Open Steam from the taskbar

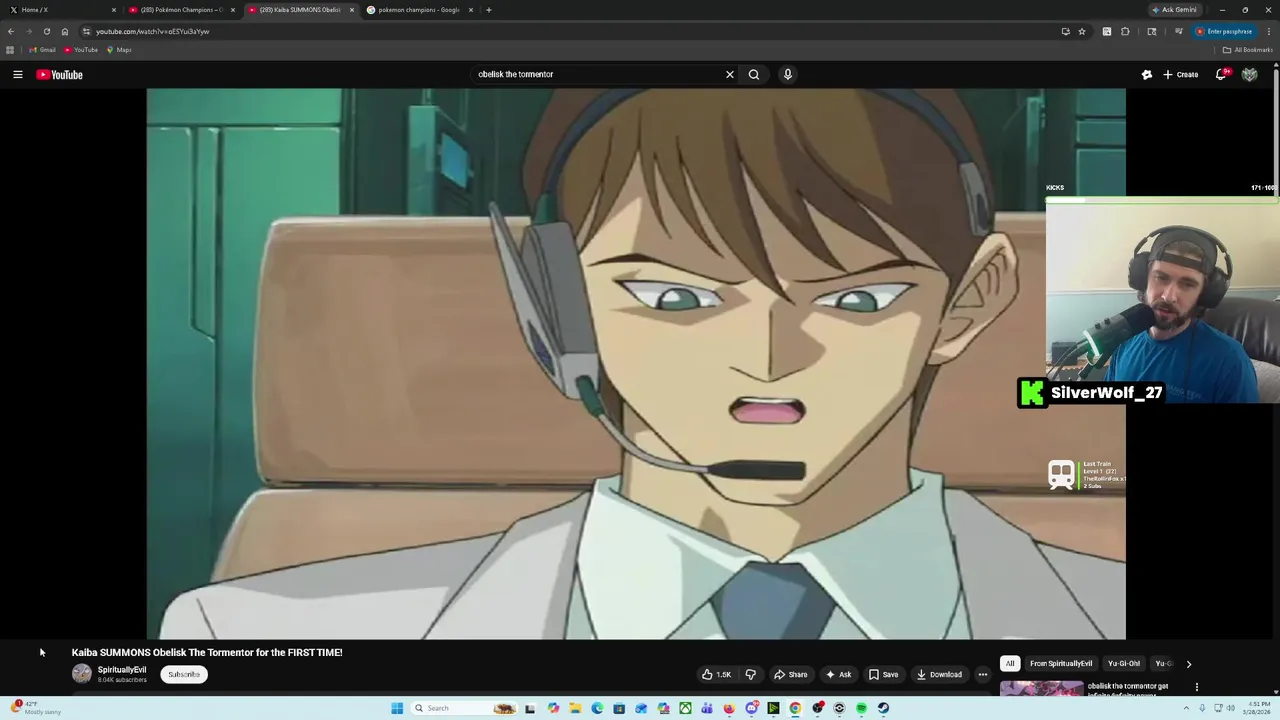883,708
